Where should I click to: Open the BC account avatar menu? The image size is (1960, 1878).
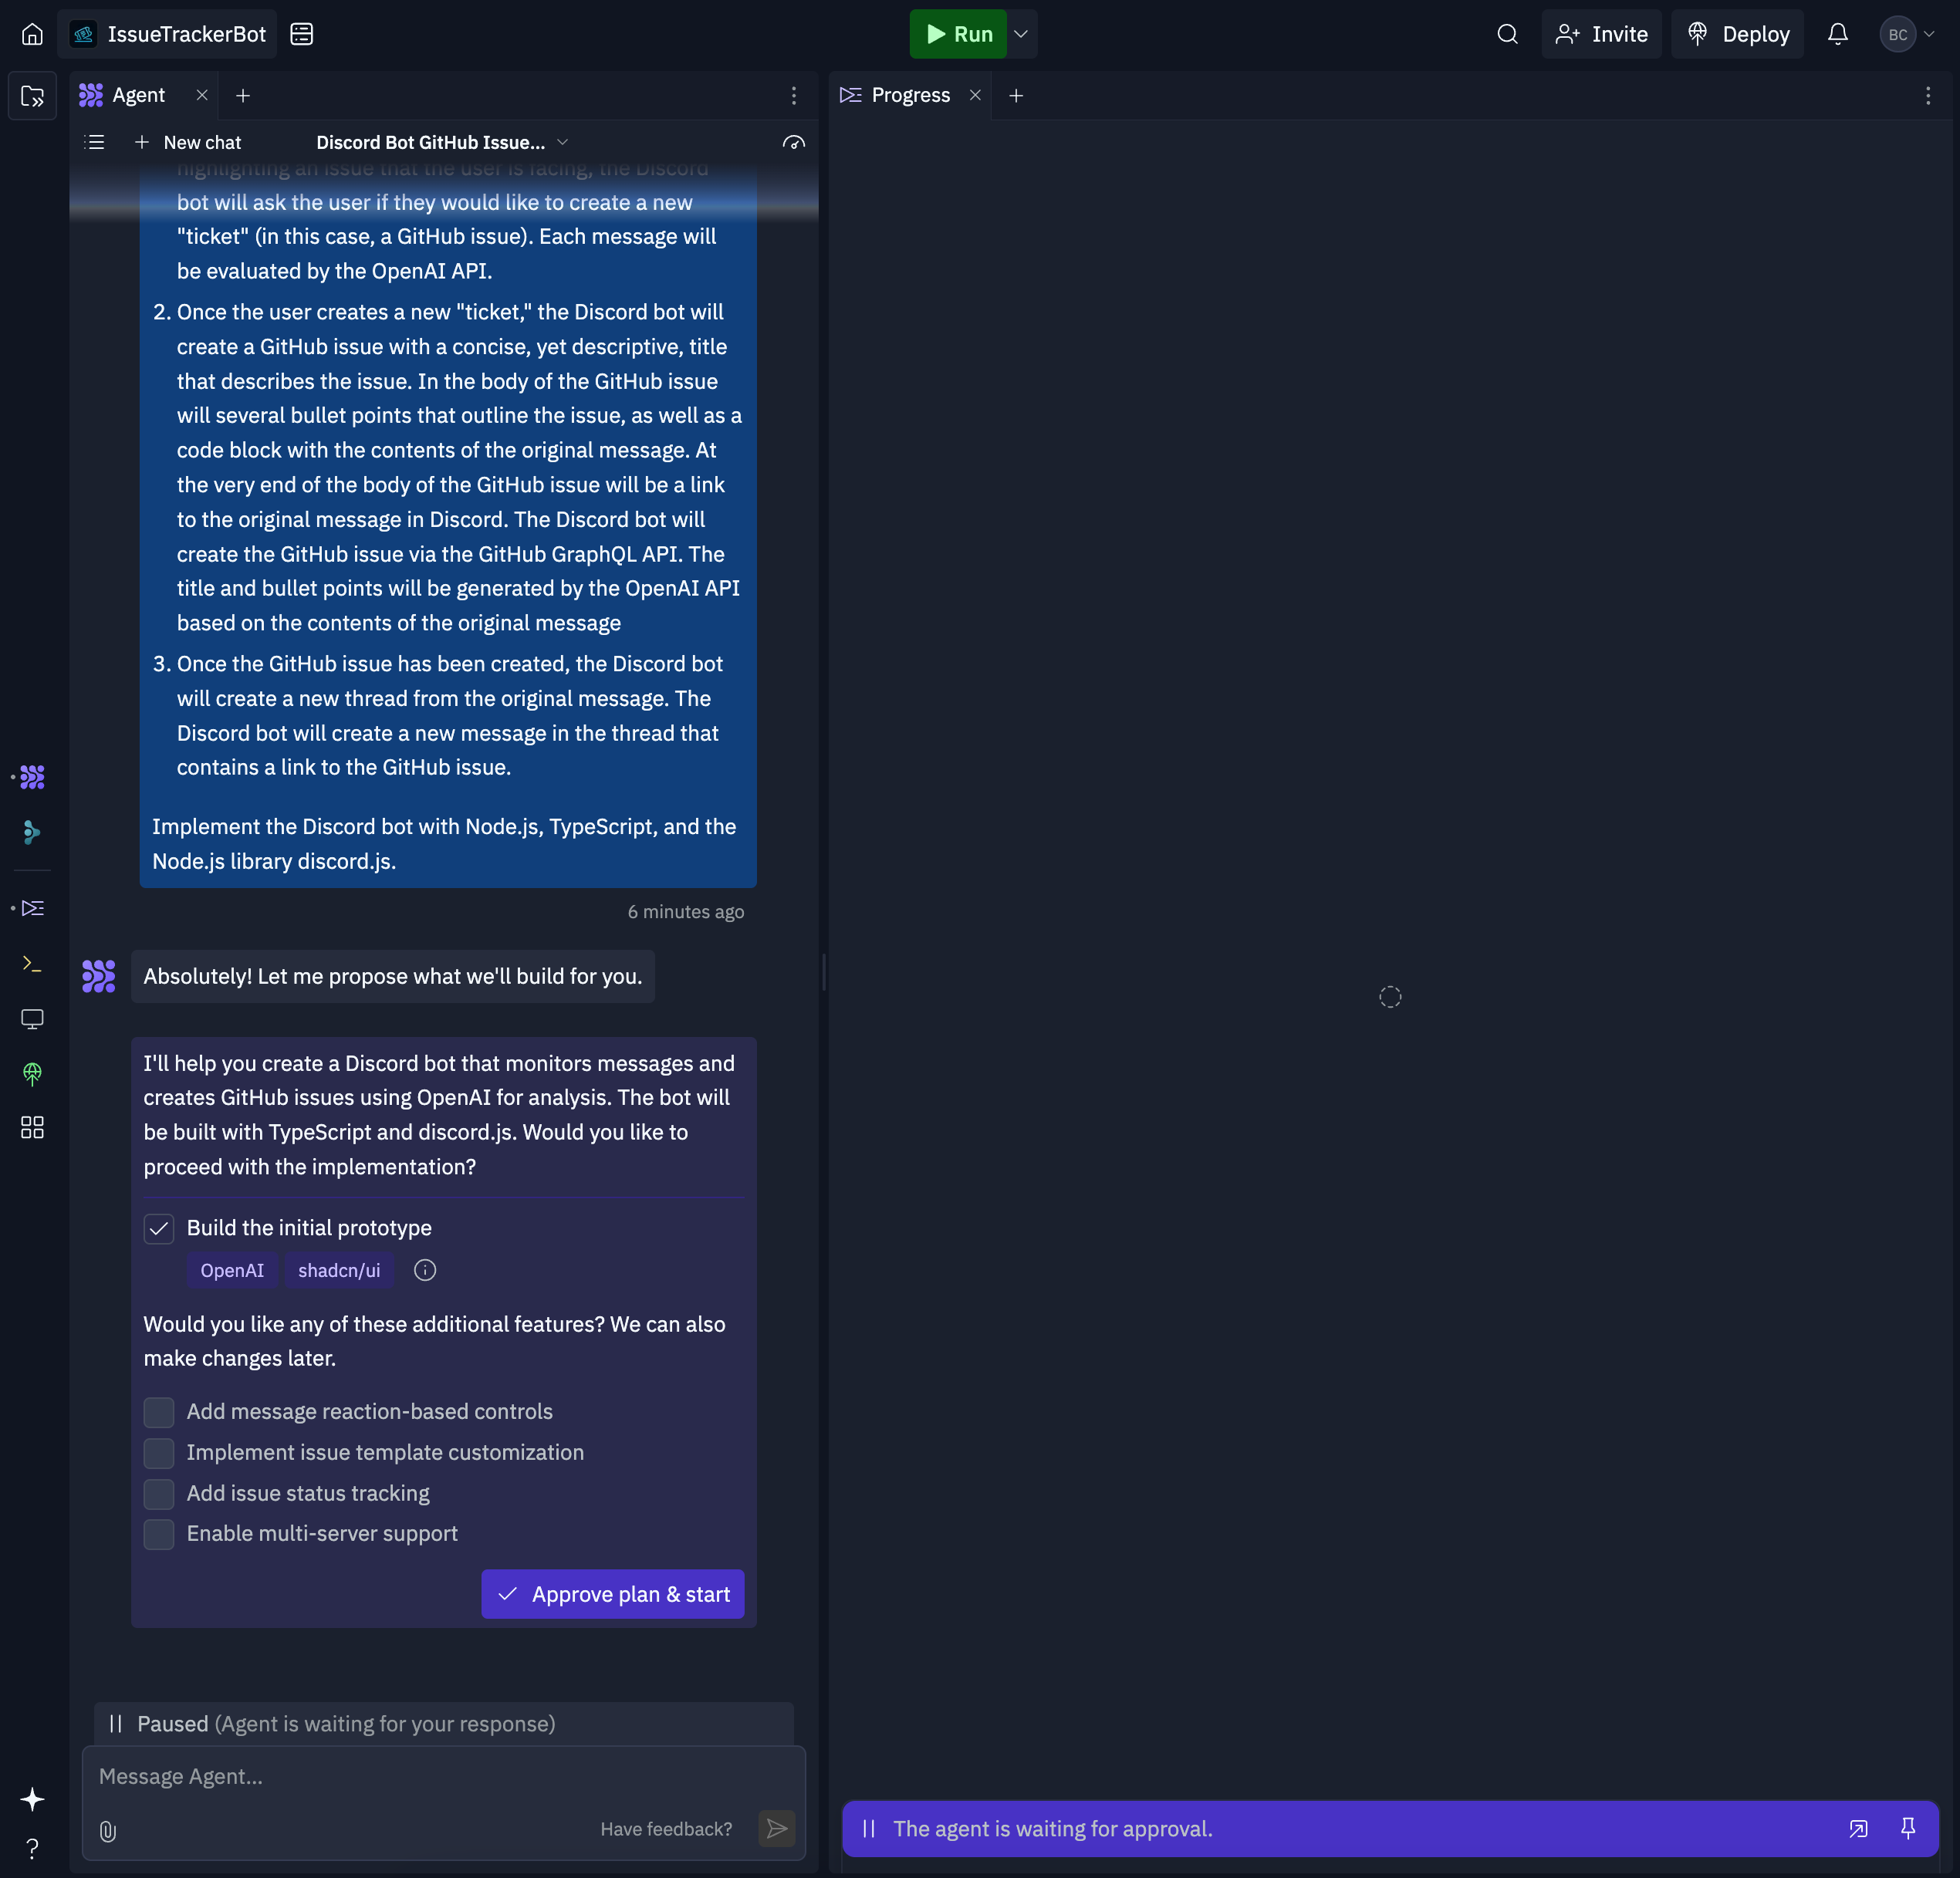(x=1907, y=34)
